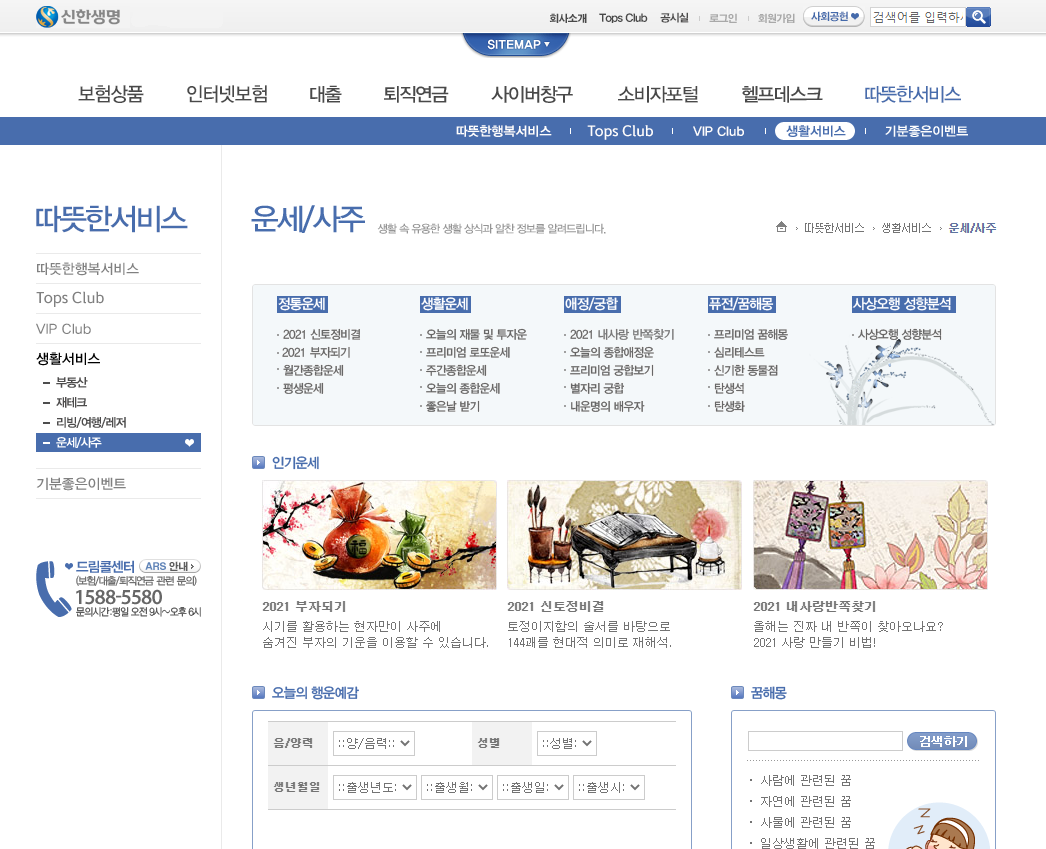Viewport: 1046px width, 849px height.
Task: Click the ARS 안내 button
Action: coord(169,566)
